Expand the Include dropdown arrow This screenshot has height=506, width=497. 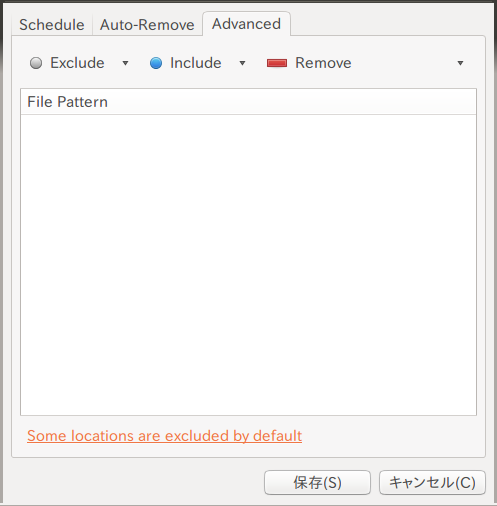[x=242, y=63]
